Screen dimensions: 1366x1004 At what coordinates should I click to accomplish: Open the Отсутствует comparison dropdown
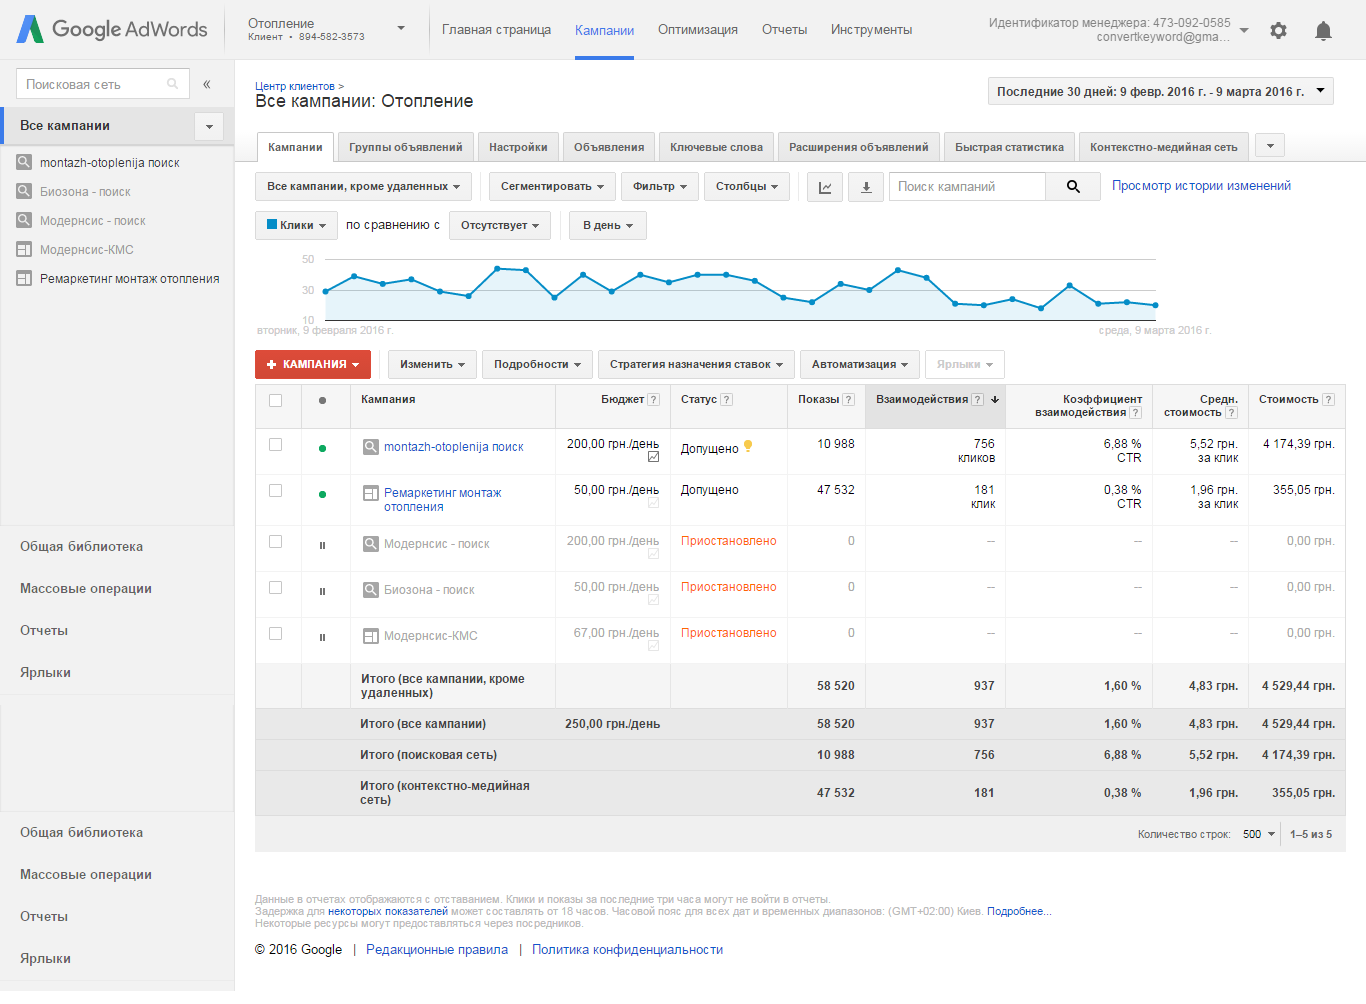coord(500,225)
